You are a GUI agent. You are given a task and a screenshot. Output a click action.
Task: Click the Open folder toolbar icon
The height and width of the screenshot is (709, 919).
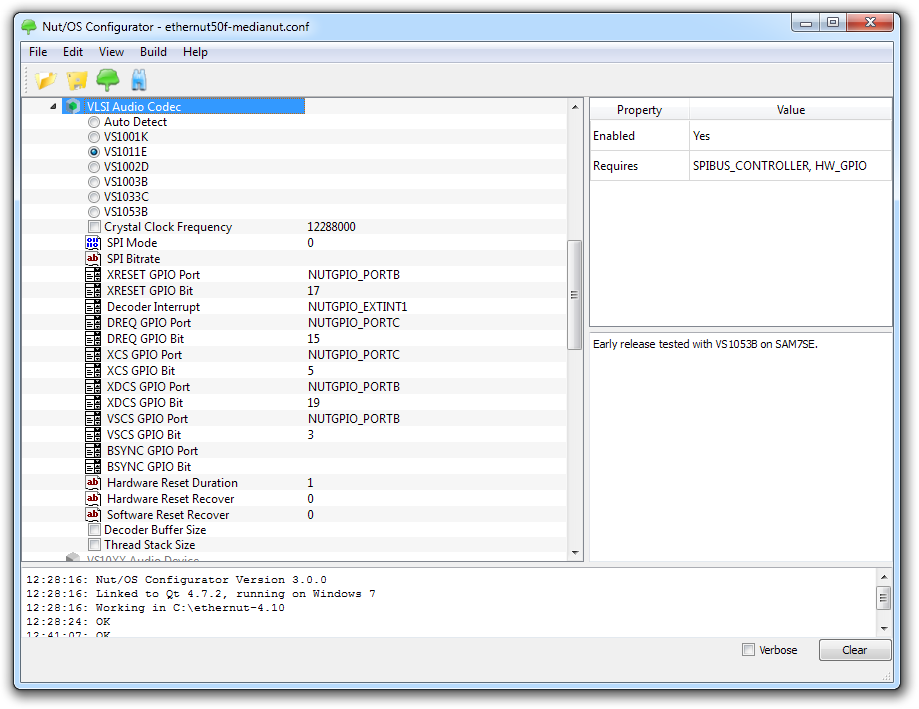45,79
